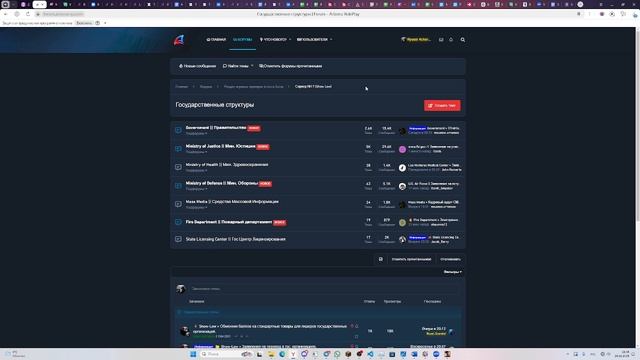Open last poster avatar in Government row
The image size is (640, 360).
(402, 131)
